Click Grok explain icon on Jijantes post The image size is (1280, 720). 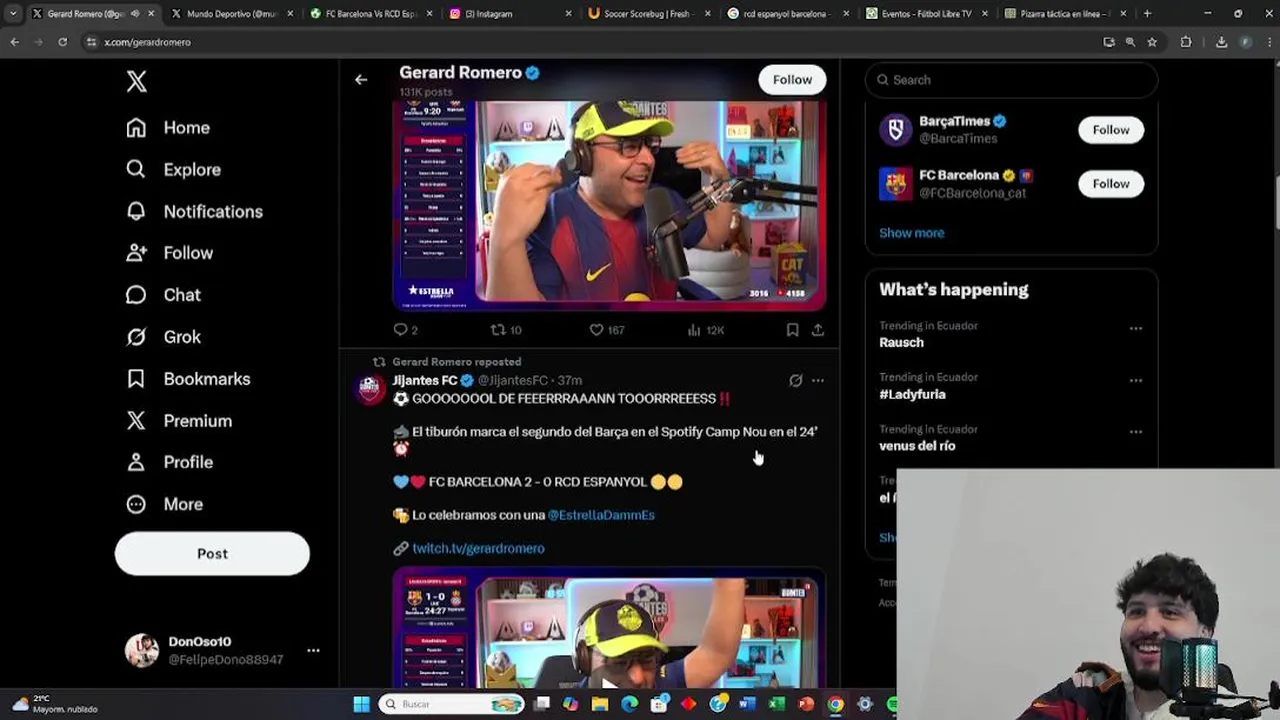(796, 380)
